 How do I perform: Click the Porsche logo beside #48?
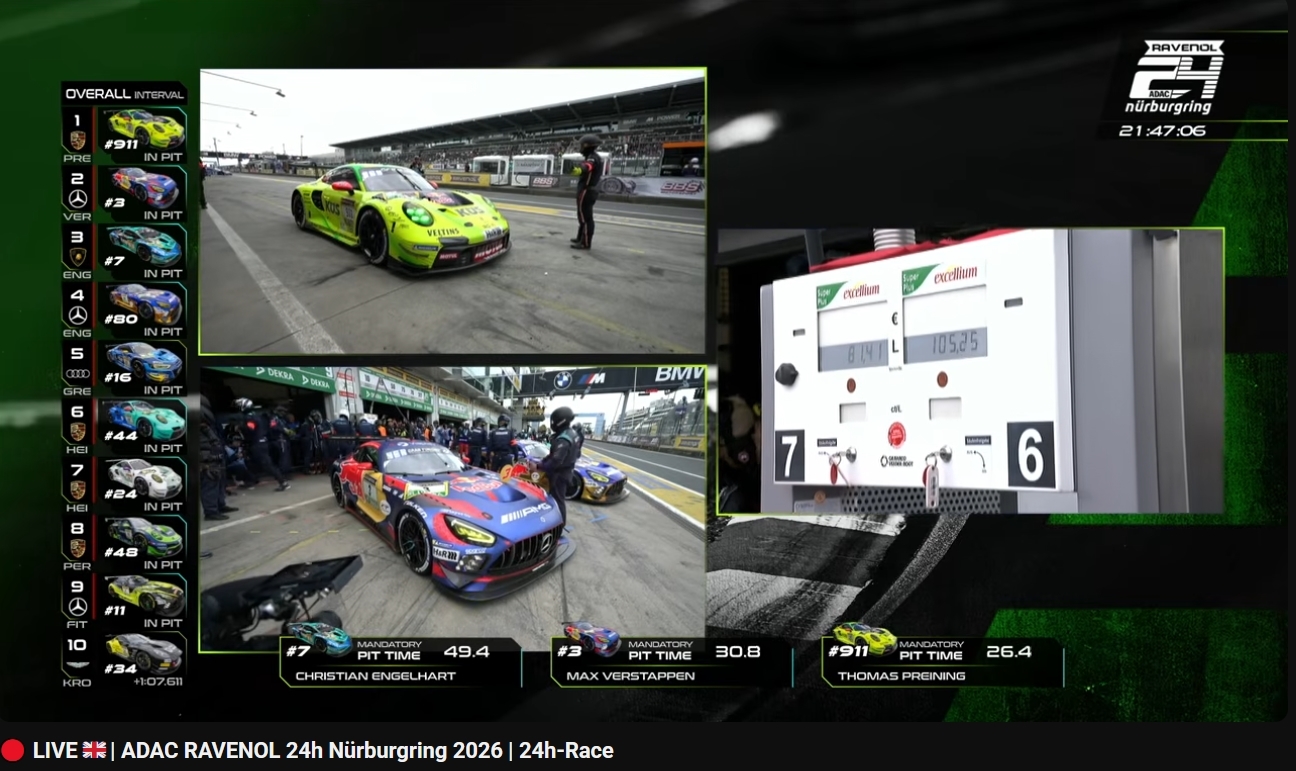pos(77,548)
